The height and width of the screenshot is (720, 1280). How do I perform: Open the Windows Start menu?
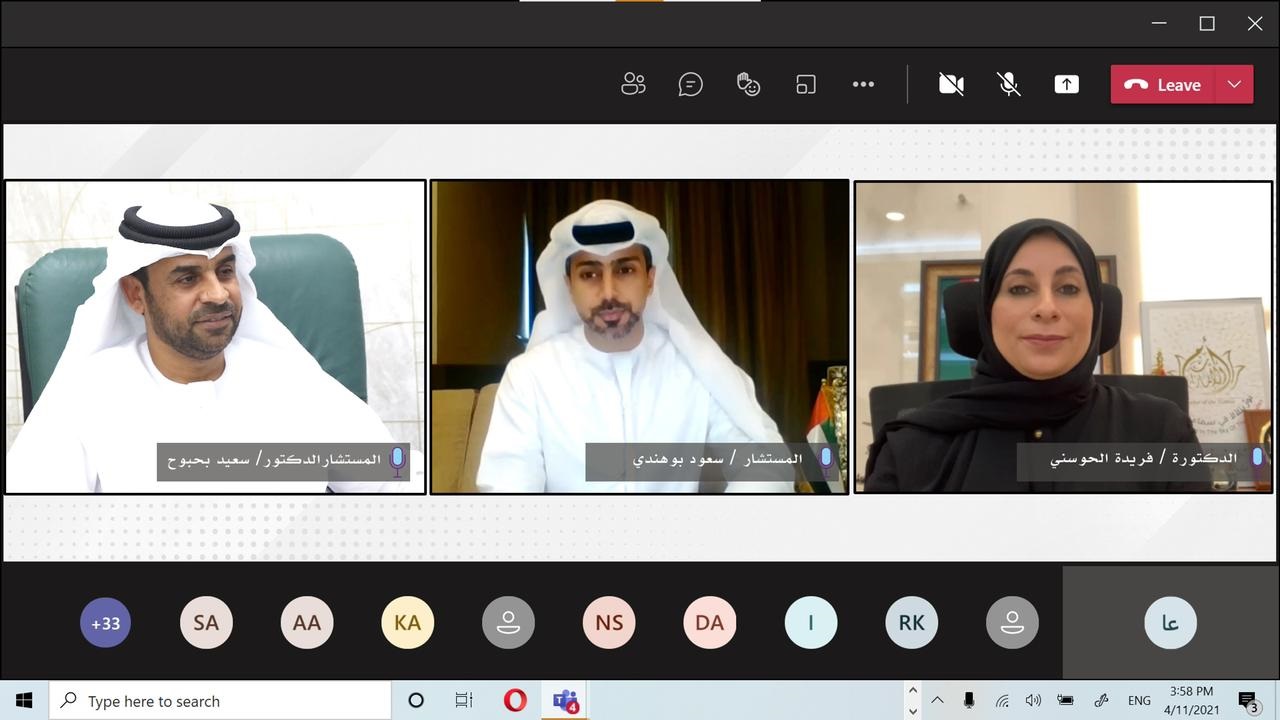click(x=24, y=701)
